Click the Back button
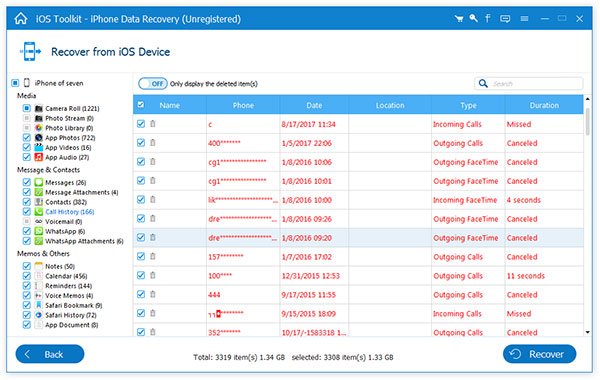Screen dimensions: 600x380 point(50,354)
